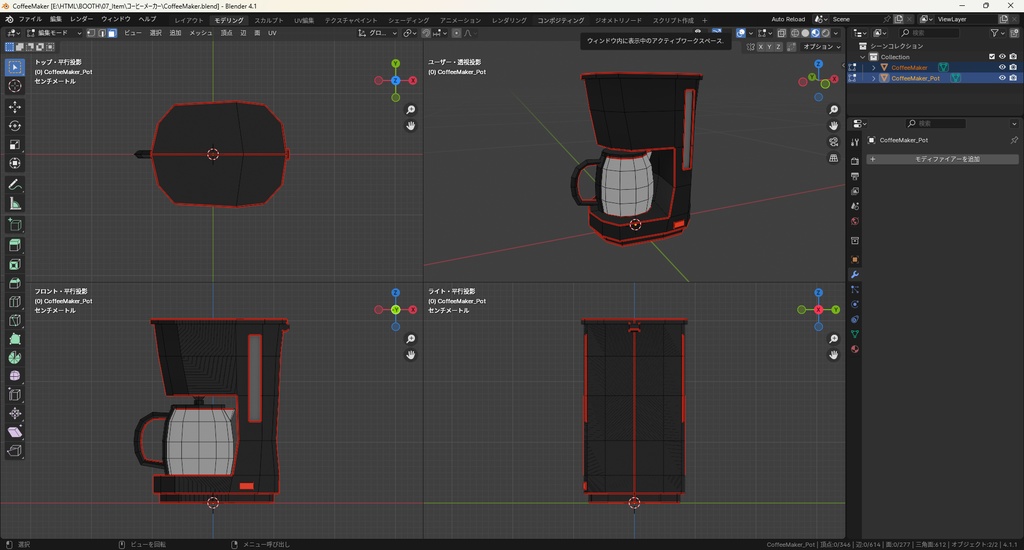Select the Cursor tool in the left toolbar
The height and width of the screenshot is (550, 1024).
[x=15, y=86]
